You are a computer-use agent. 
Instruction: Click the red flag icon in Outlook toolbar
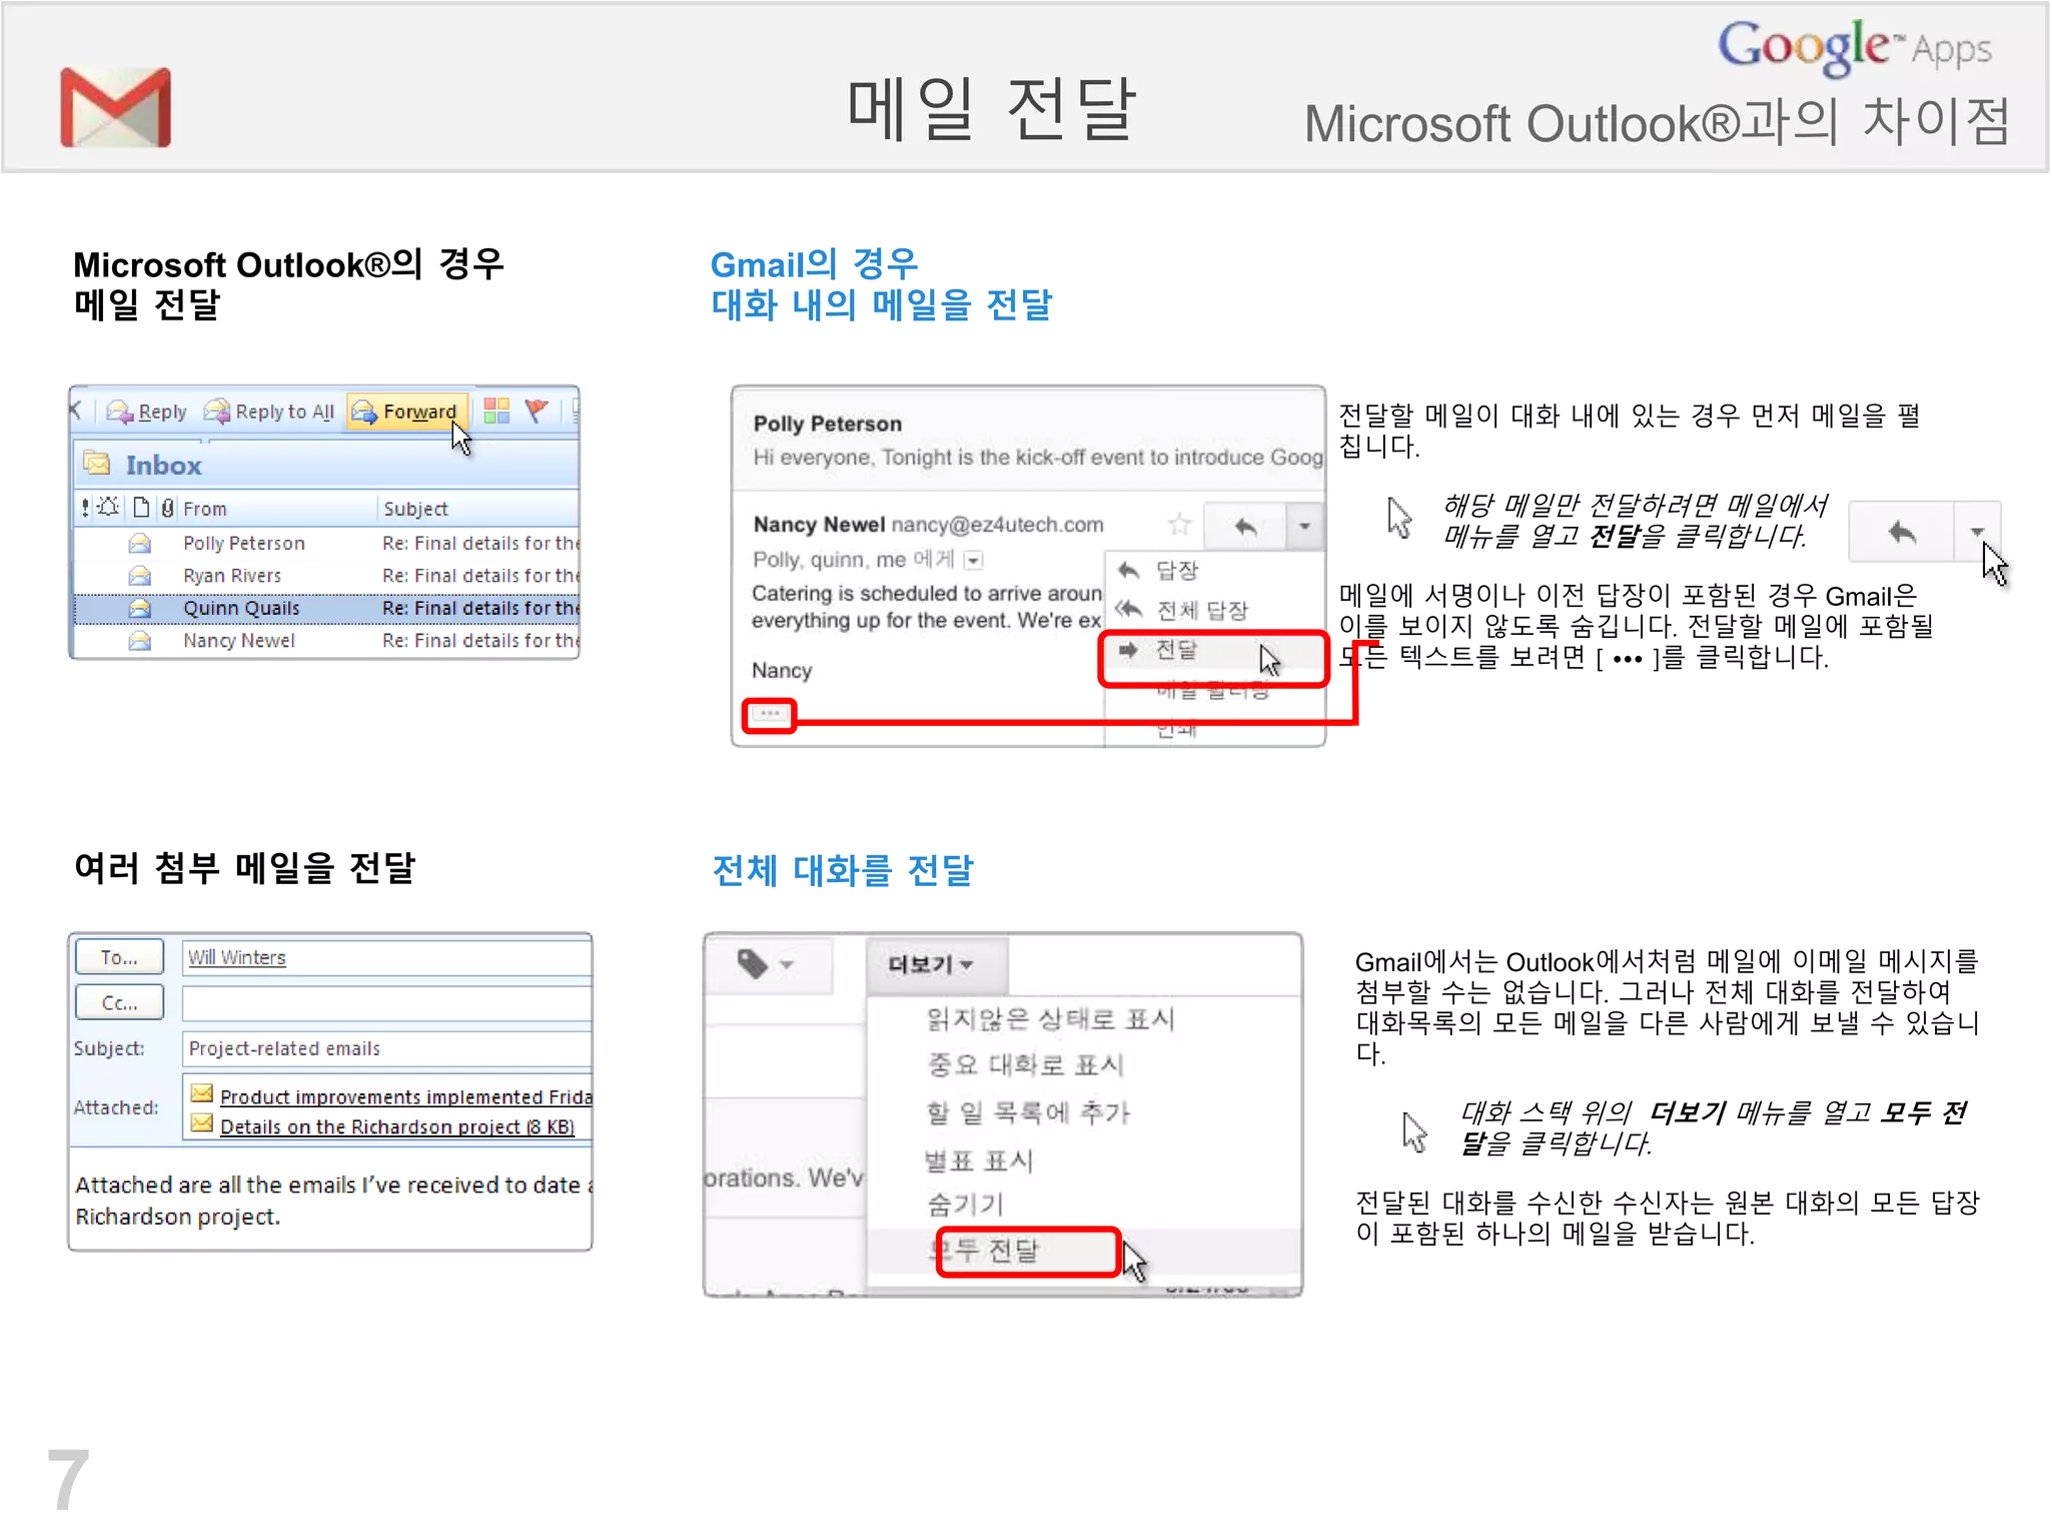(x=537, y=410)
